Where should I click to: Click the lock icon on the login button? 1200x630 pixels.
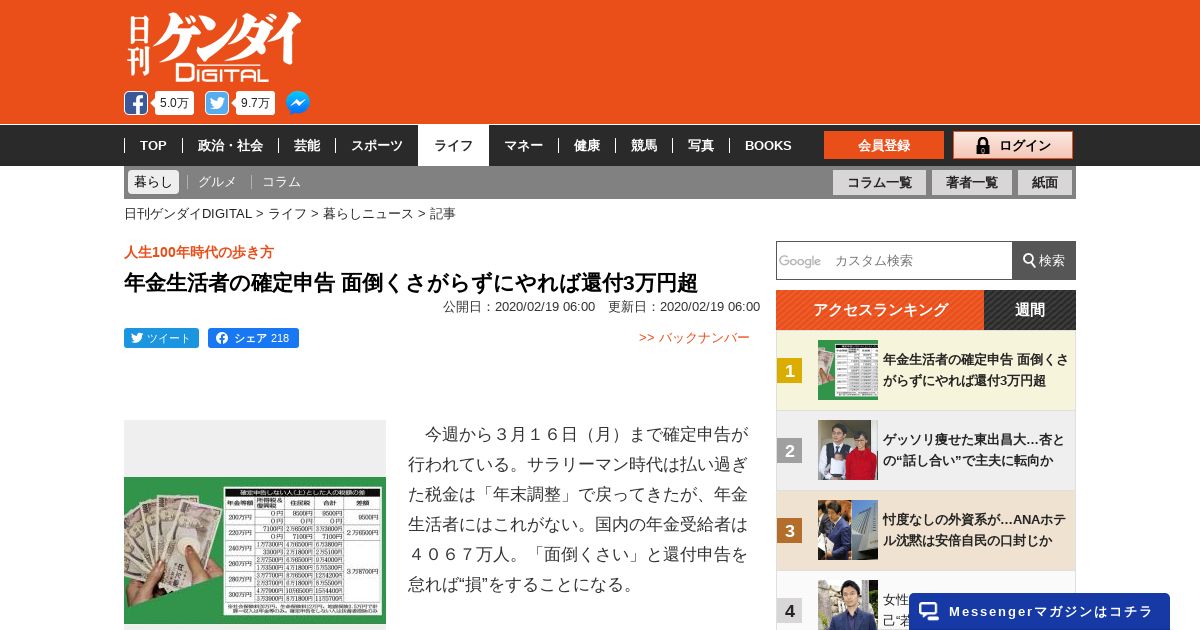[983, 145]
